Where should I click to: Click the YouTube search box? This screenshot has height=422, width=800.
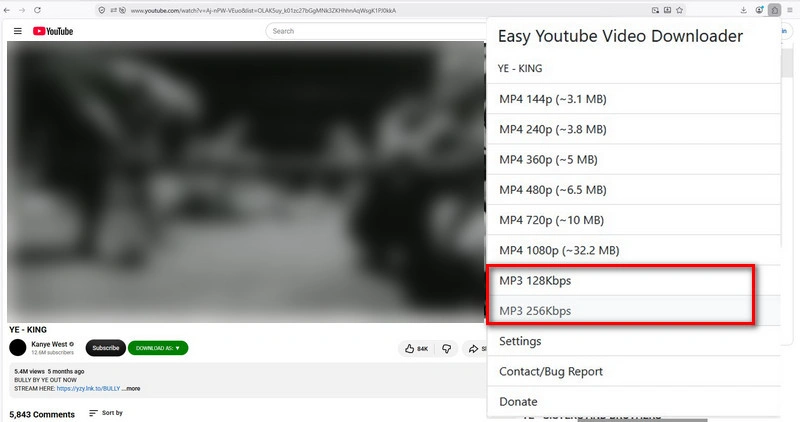375,31
